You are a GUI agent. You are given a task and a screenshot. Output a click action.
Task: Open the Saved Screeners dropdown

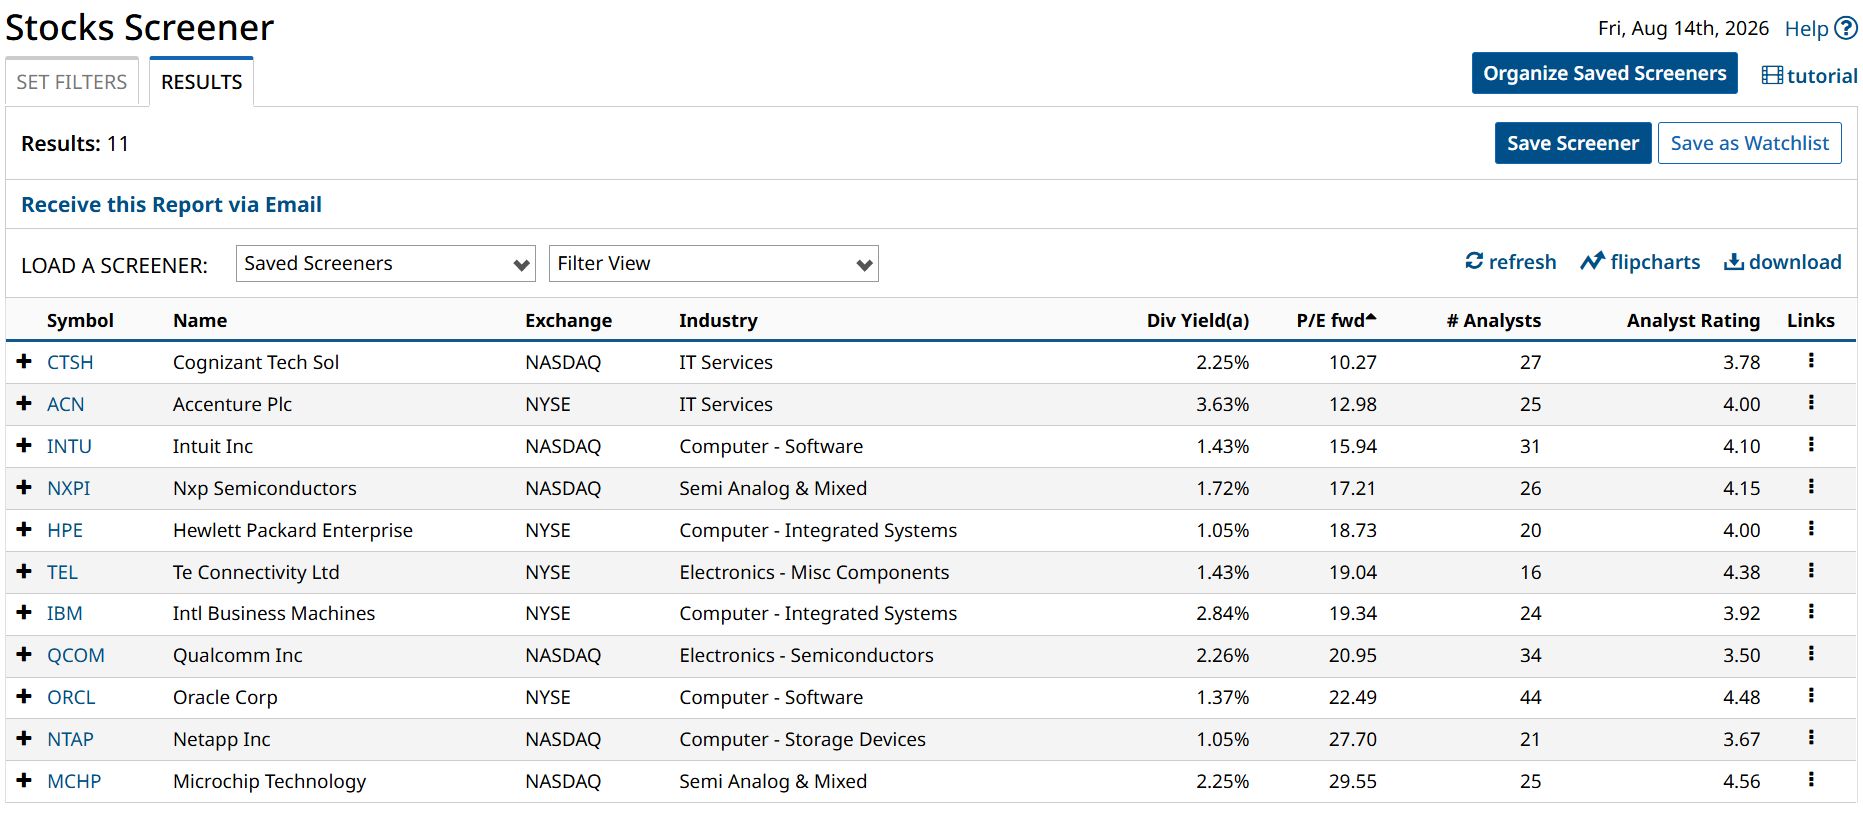386,264
